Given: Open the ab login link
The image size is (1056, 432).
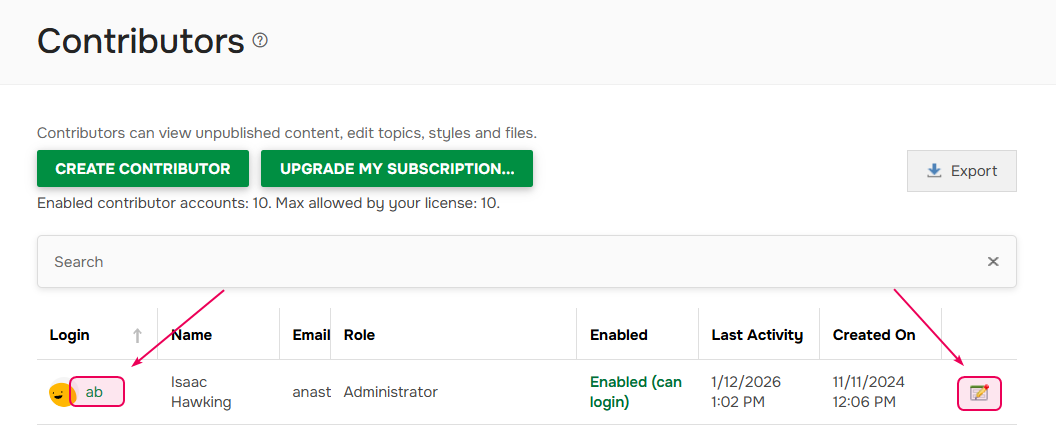Looking at the screenshot, I should 95,392.
